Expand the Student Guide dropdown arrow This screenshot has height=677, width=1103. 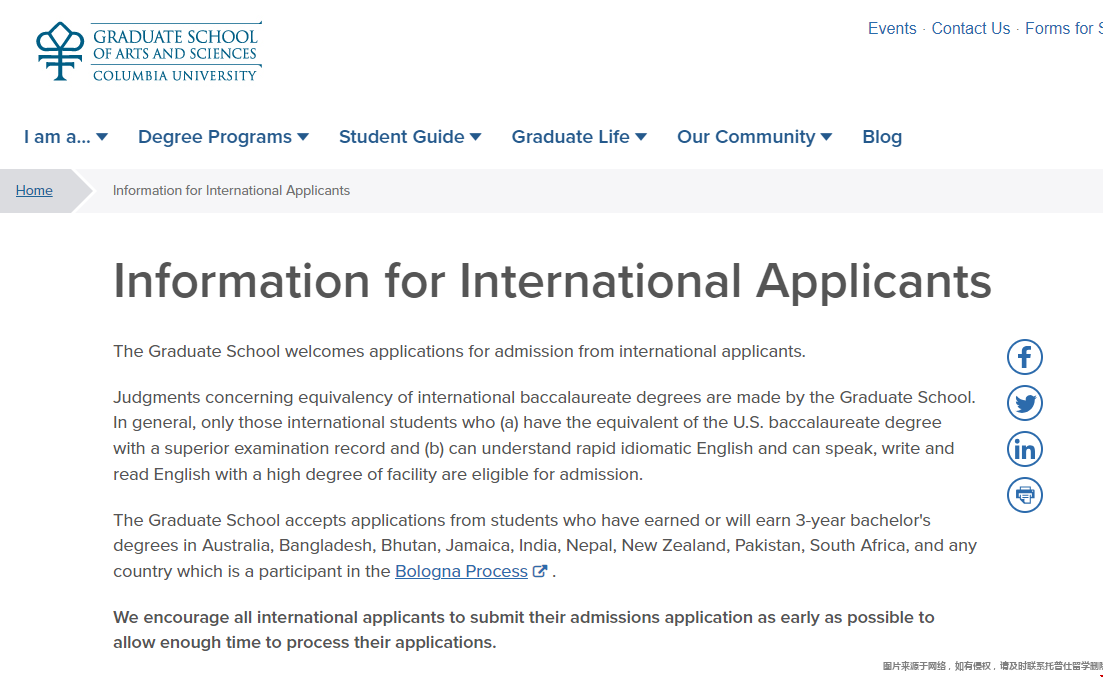[x=476, y=137]
